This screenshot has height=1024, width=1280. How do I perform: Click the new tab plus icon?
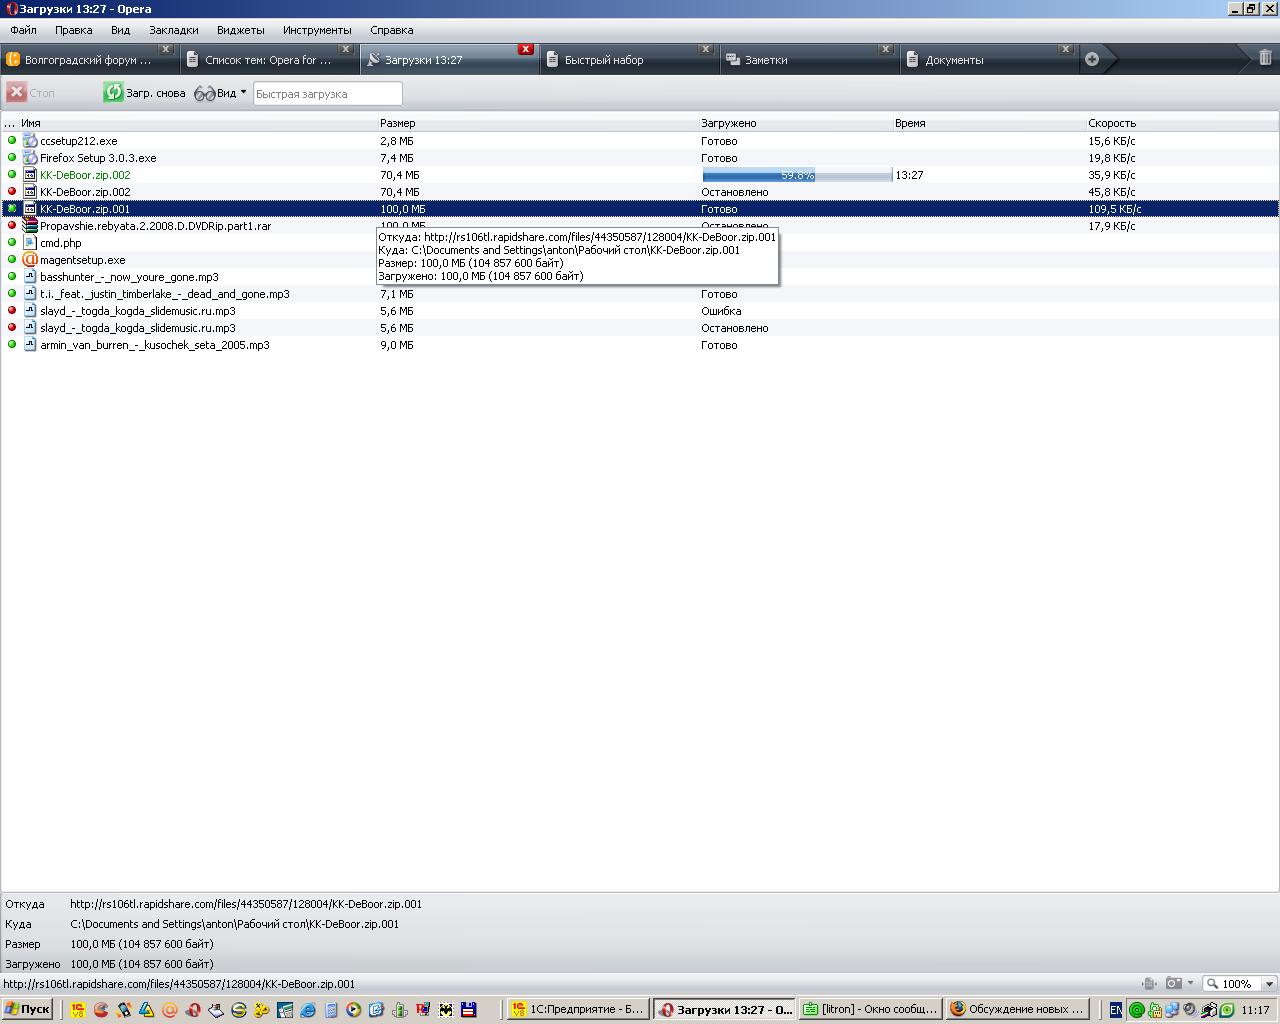(1092, 59)
